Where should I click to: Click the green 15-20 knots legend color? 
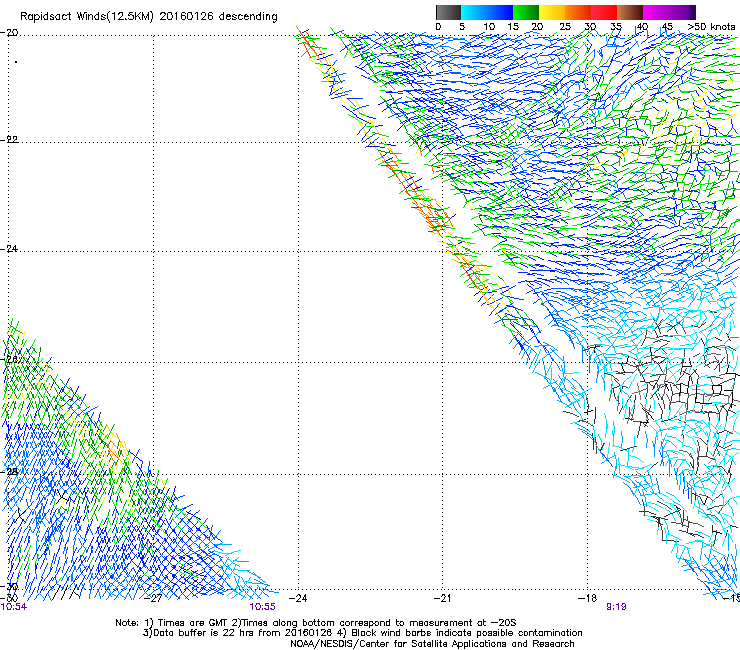point(526,12)
